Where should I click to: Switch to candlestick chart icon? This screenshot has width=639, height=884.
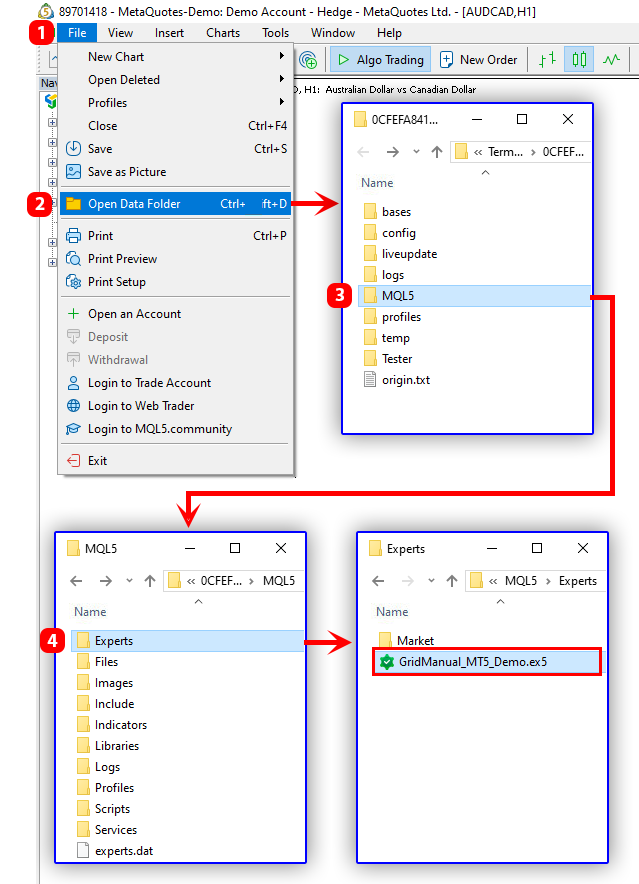pyautogui.click(x=579, y=59)
